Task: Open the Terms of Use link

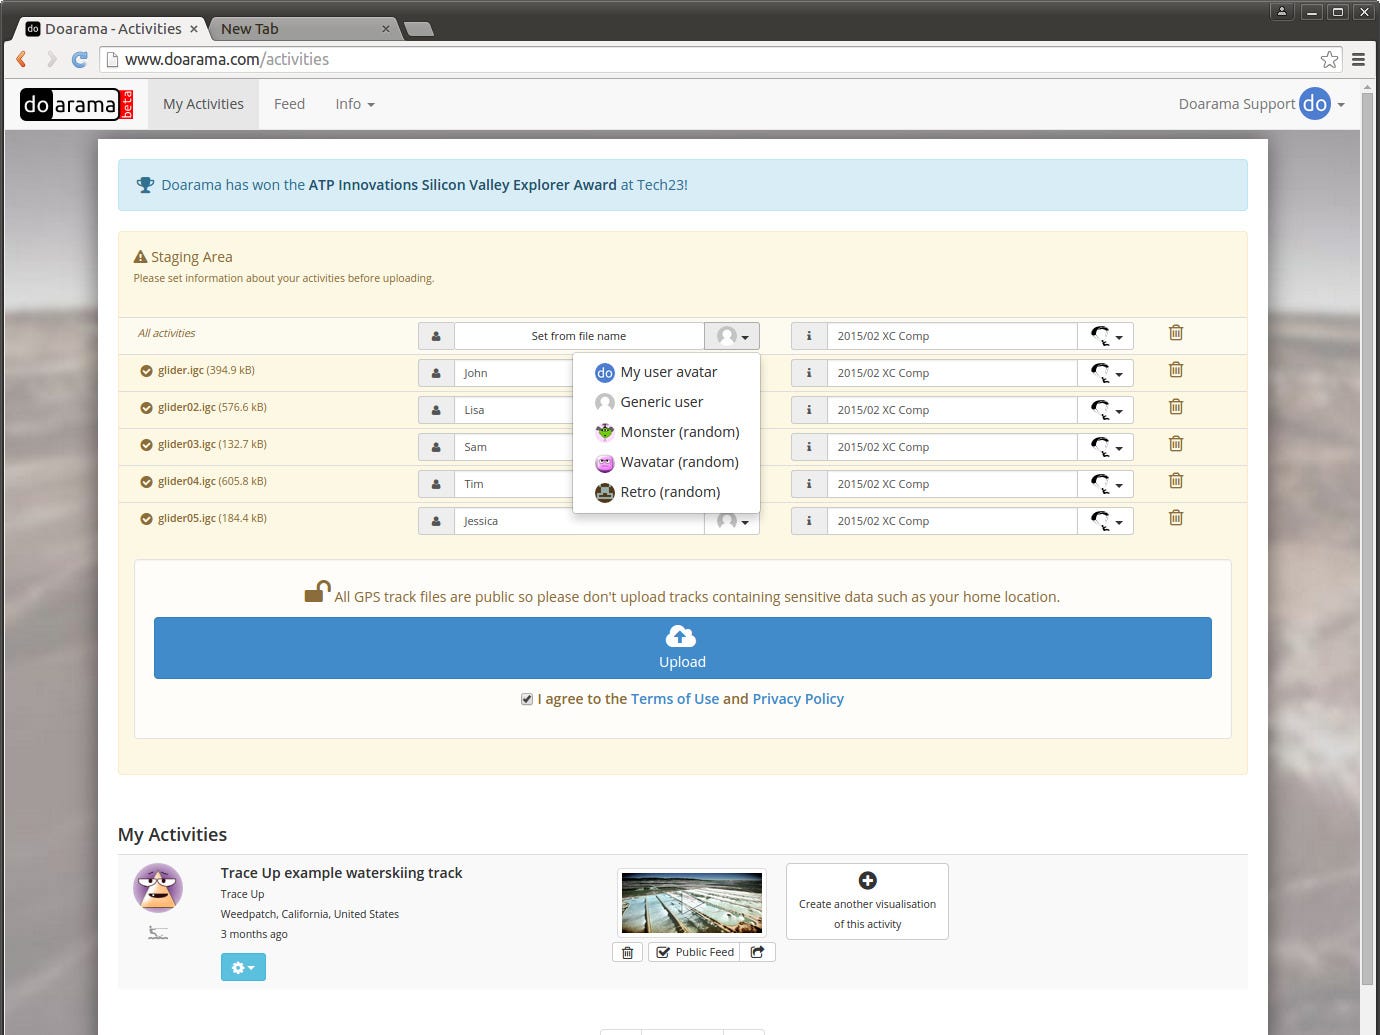Action: pyautogui.click(x=675, y=699)
